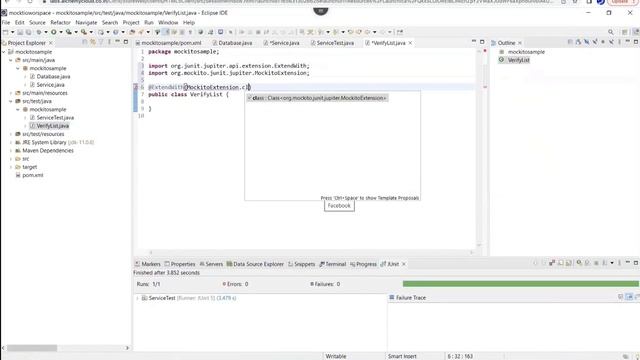Expand the ServiceTest result node
Viewport: 640px width, 360px height.
pos(138,298)
